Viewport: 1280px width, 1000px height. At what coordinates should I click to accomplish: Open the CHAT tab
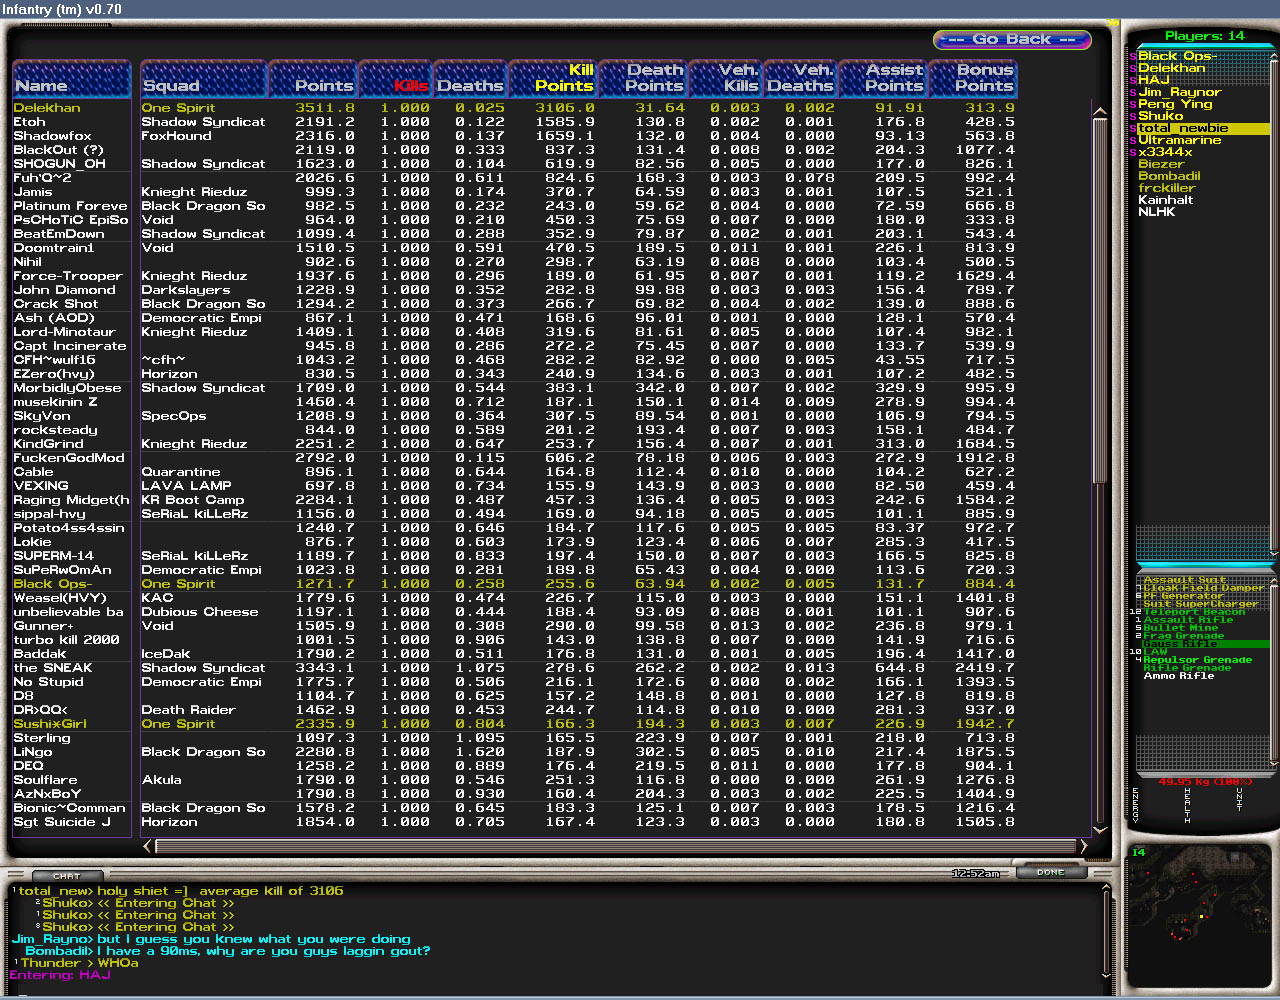(x=67, y=876)
